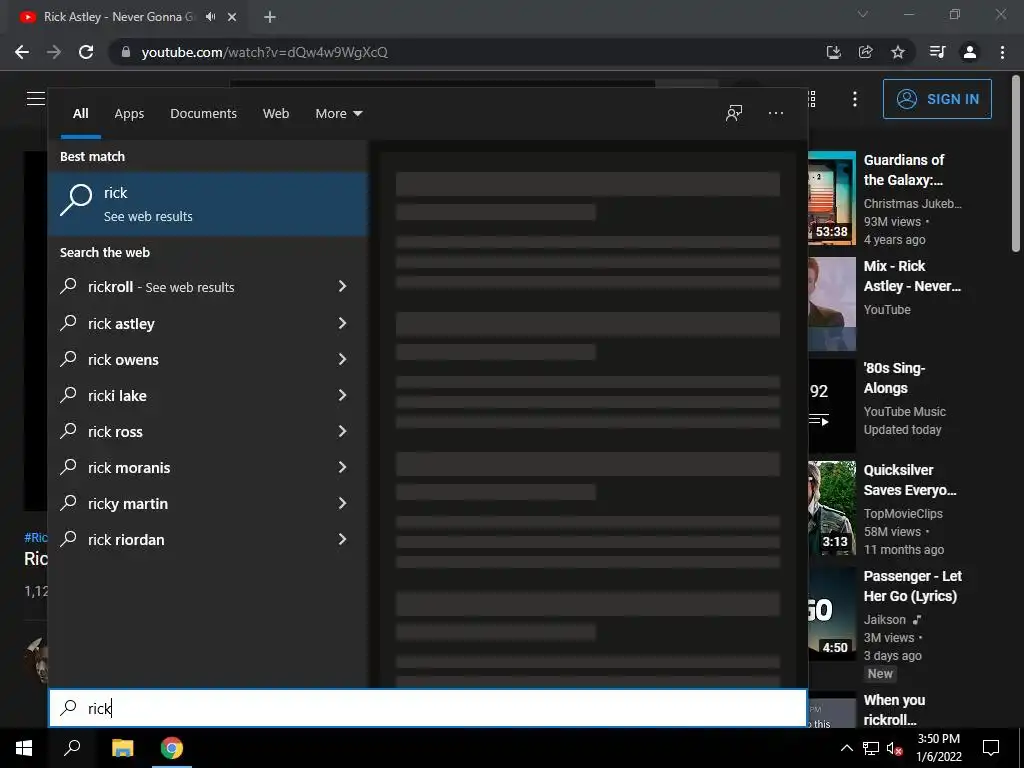Click the Chrome taskbar icon
Image resolution: width=1024 pixels, height=768 pixels.
click(172, 748)
